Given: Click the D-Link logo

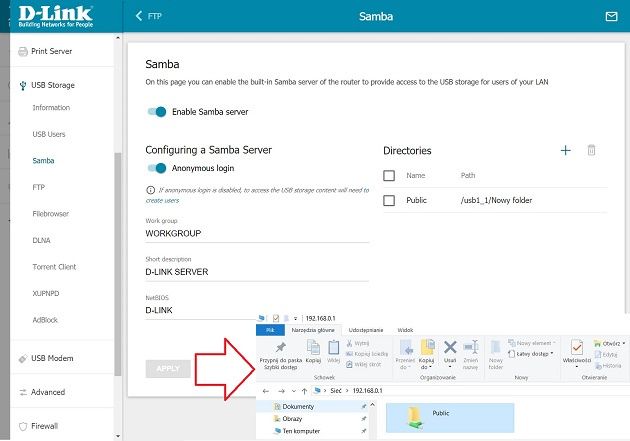Looking at the screenshot, I should [55, 16].
